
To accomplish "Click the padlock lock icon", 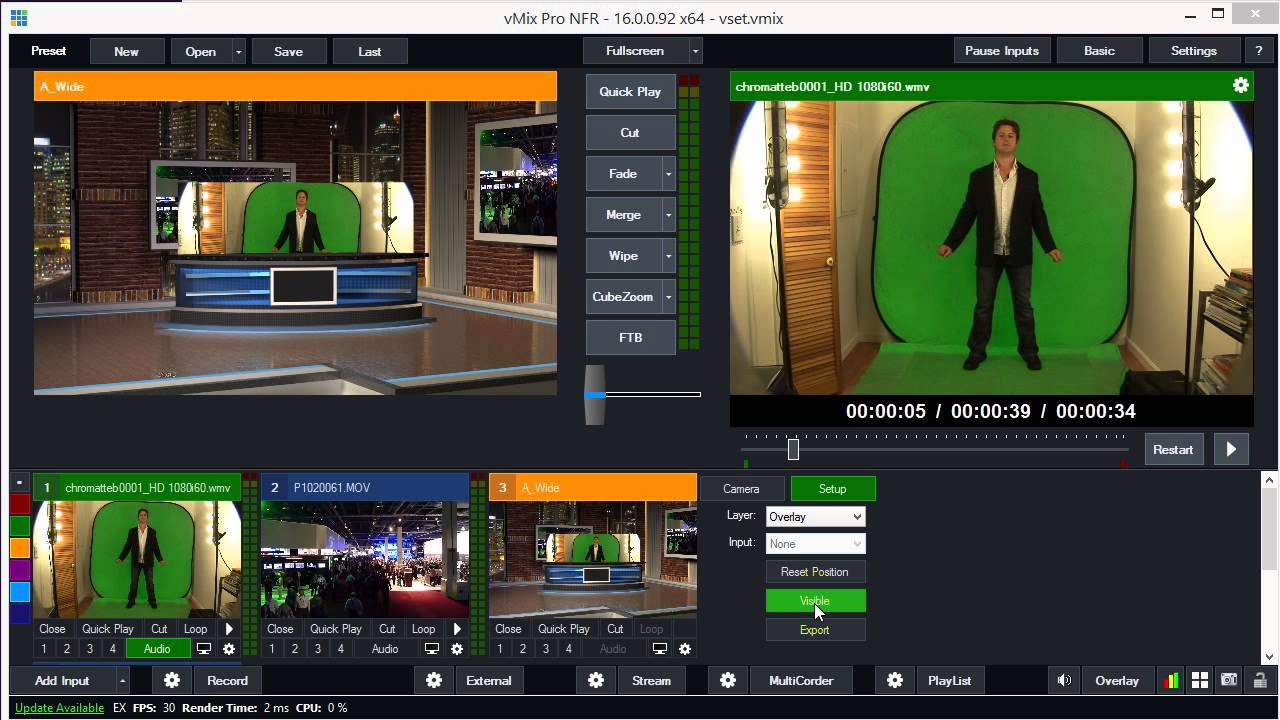I will pos(1259,680).
